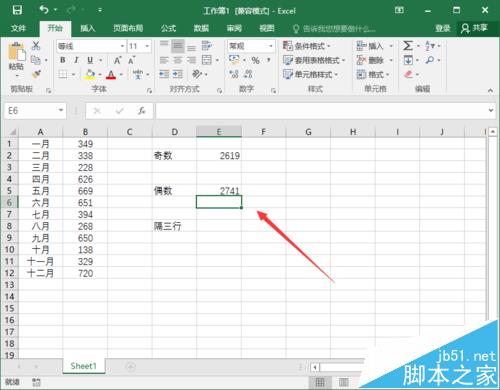This screenshot has width=500, height=390.
Task: Decrease indent icon
Action: (164, 74)
